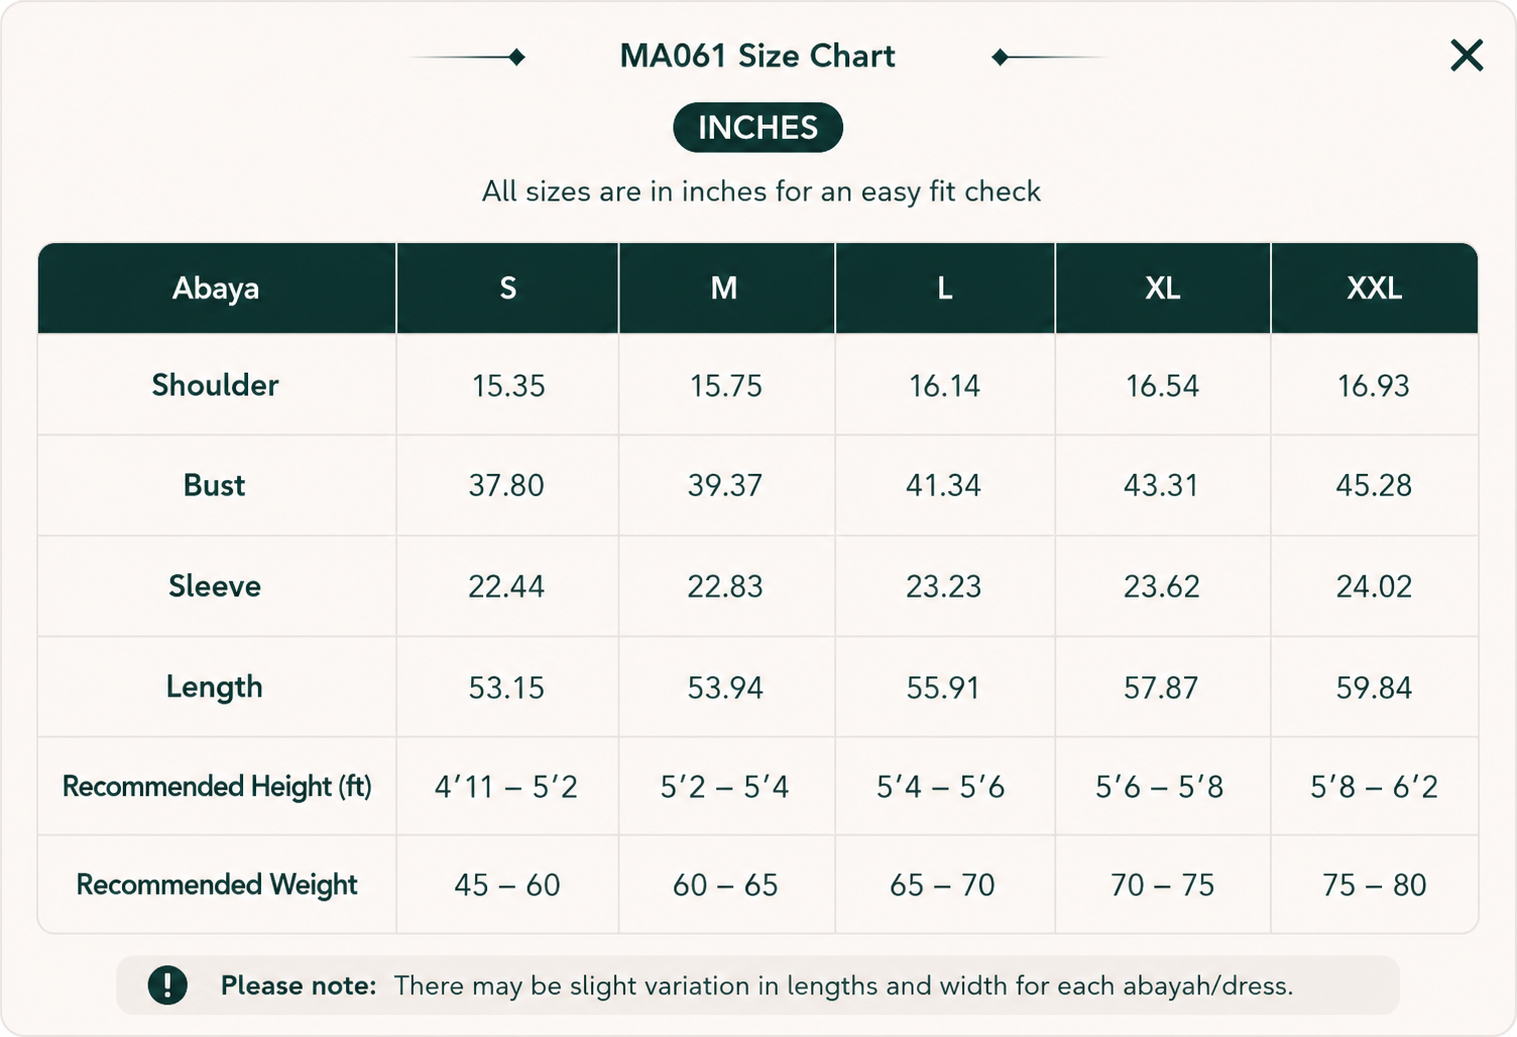Click the MA061 Size Chart title
1517x1037 pixels.
click(758, 56)
